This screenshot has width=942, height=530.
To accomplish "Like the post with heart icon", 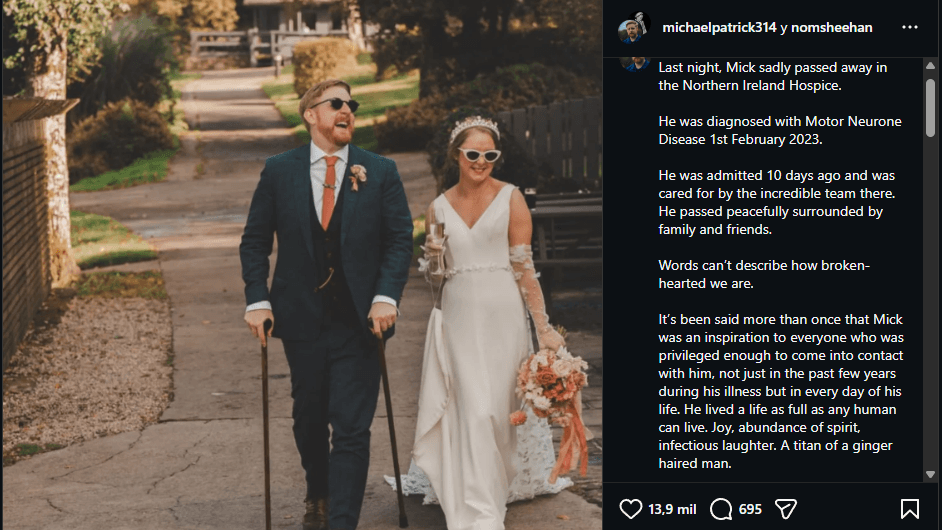I will [630, 509].
